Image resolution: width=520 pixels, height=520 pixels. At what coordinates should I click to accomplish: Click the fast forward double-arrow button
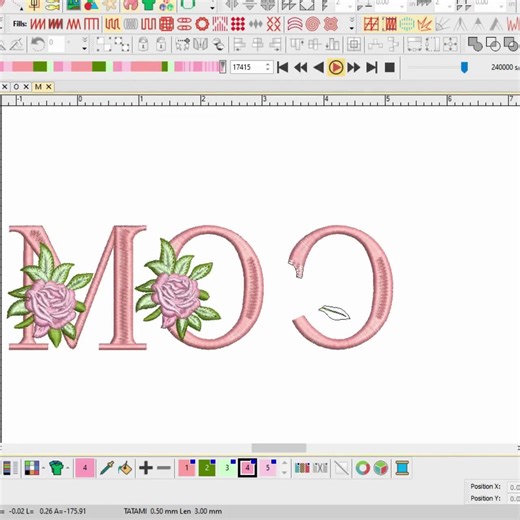(x=354, y=67)
